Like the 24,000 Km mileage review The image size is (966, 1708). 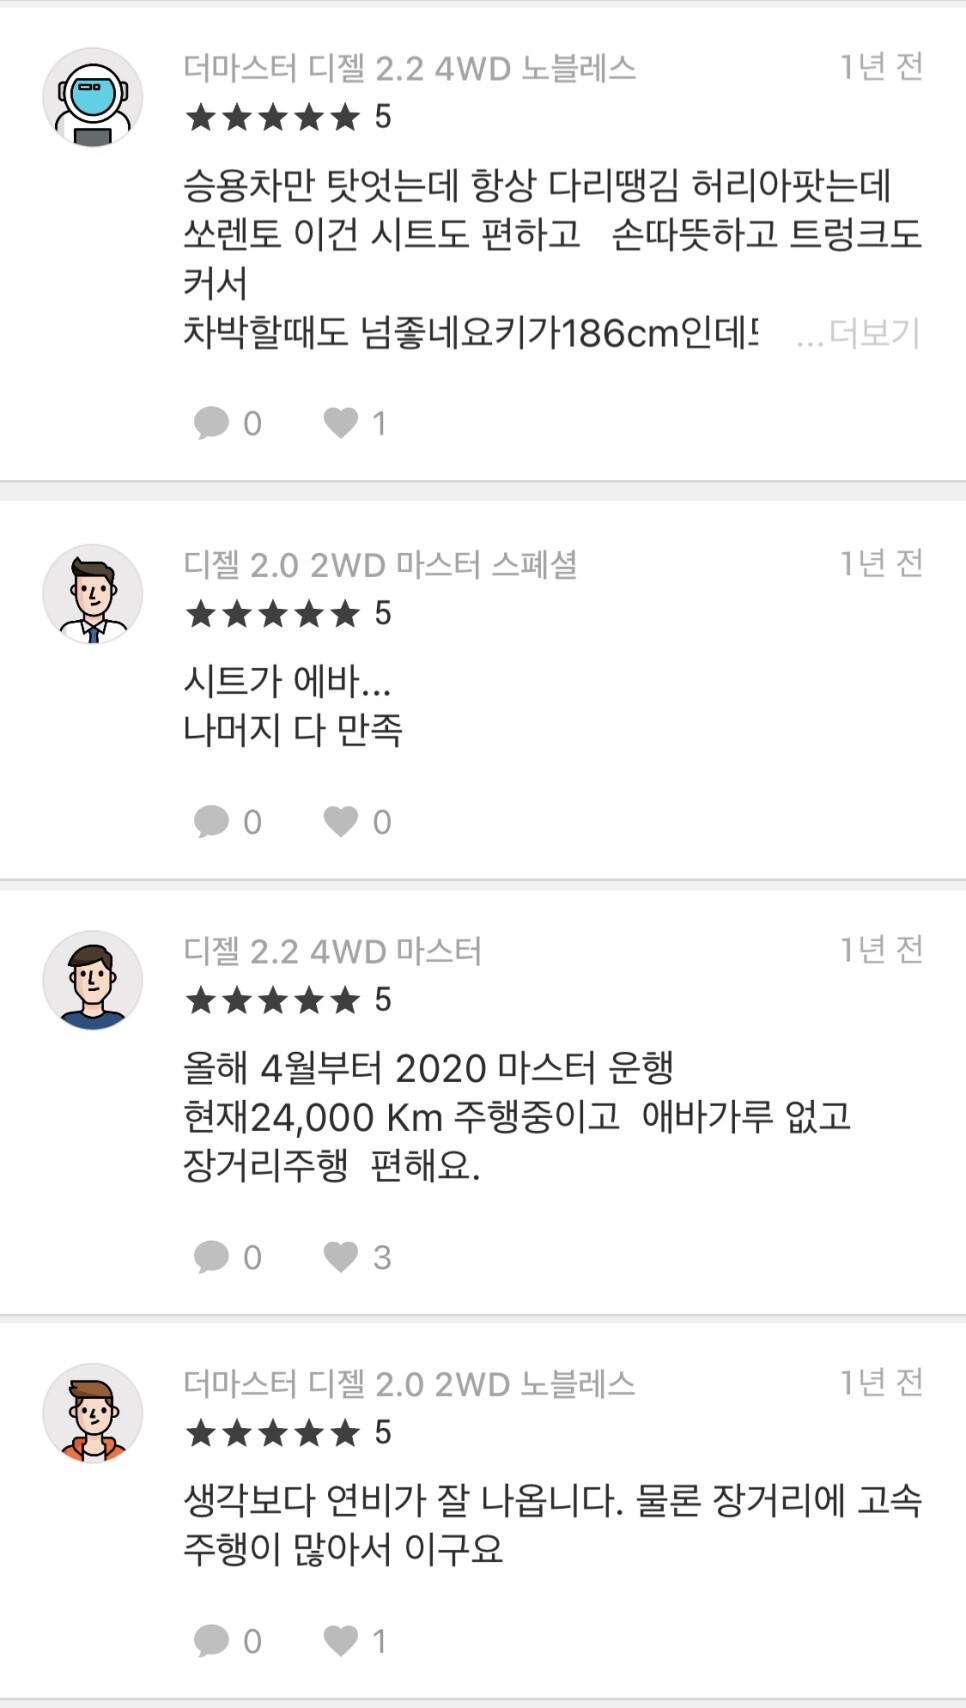coord(357,1257)
